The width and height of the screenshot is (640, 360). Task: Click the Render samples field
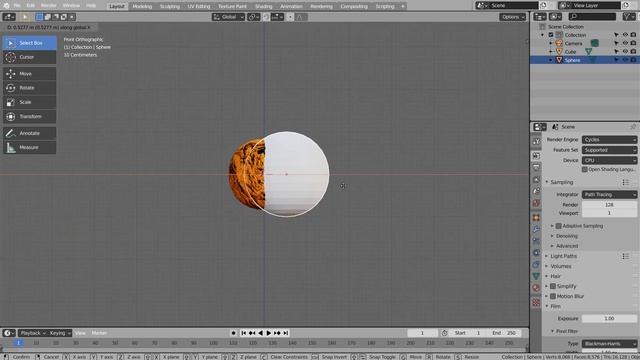tap(609, 205)
